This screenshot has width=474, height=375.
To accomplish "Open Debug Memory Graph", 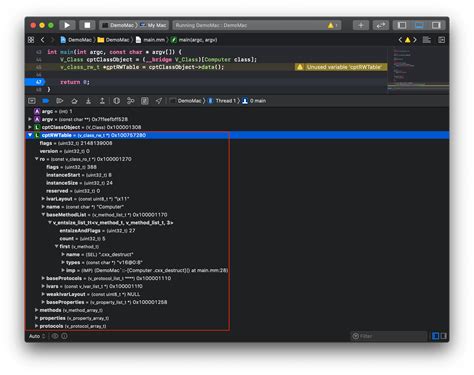I will [x=131, y=101].
